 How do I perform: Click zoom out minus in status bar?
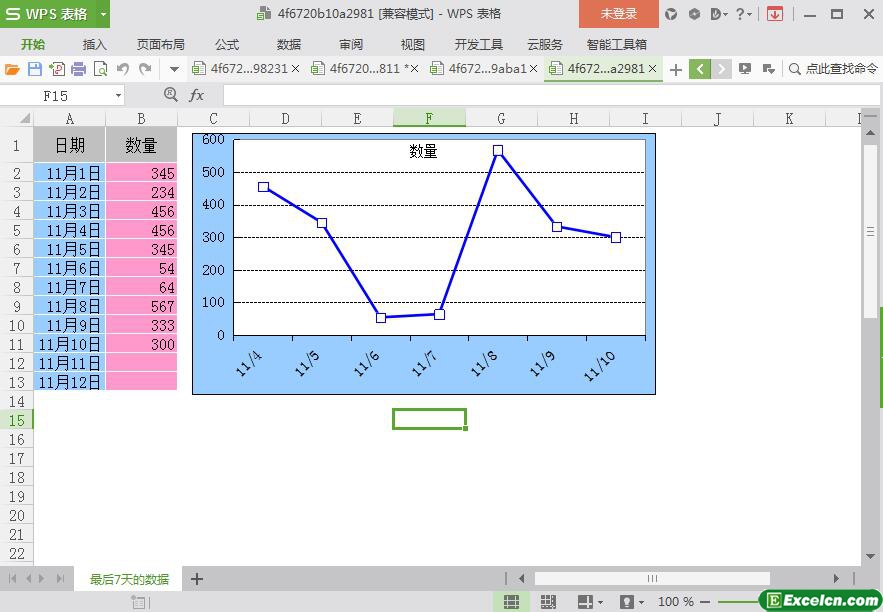tap(704, 602)
